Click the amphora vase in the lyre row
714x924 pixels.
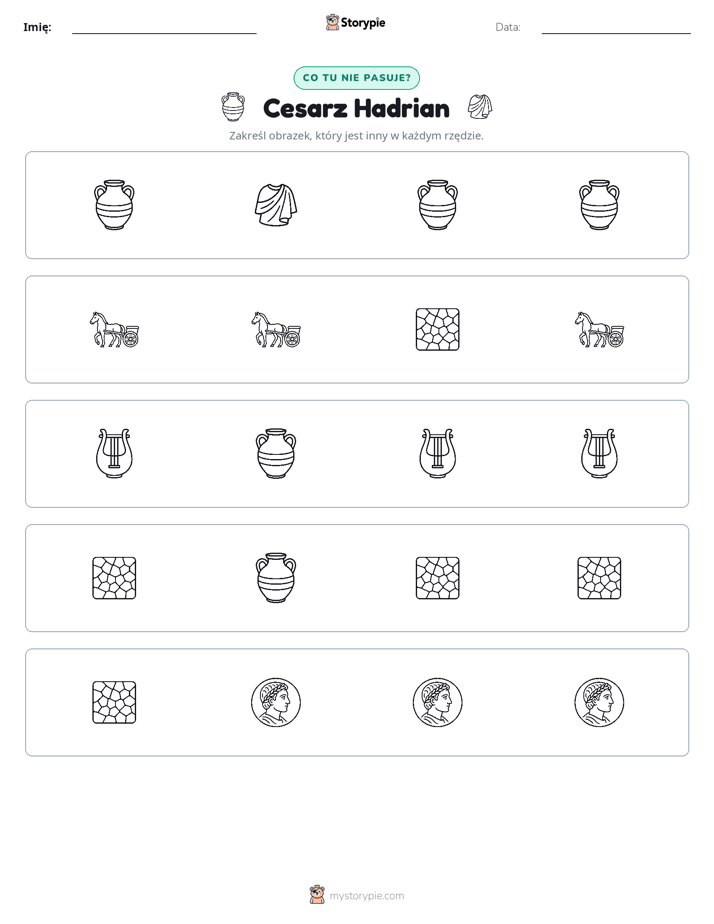(276, 453)
